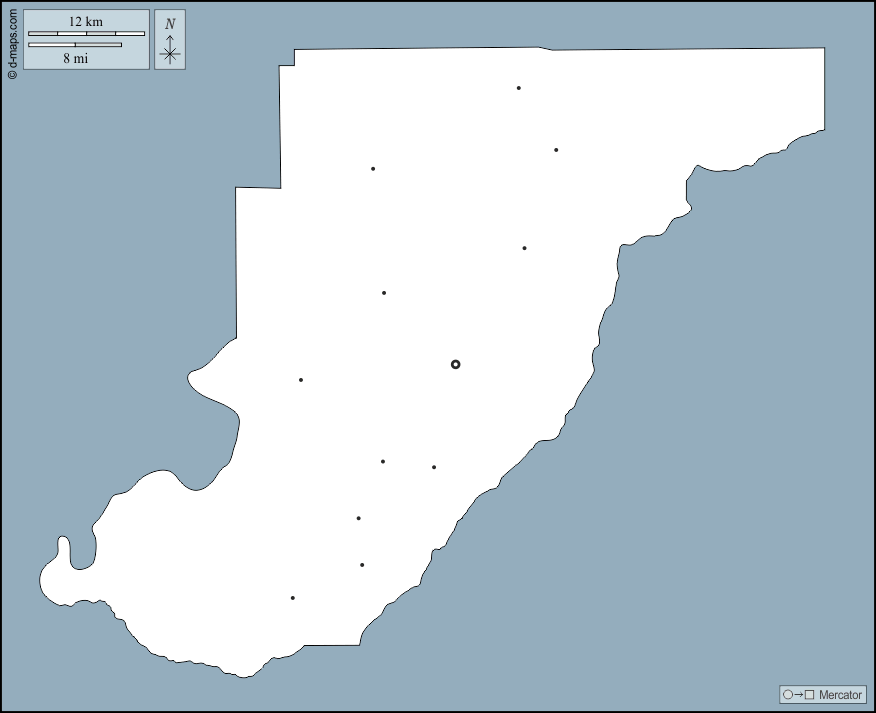Click the dot nearest northwest of the ring marker
The height and width of the screenshot is (713, 876).
(384, 293)
